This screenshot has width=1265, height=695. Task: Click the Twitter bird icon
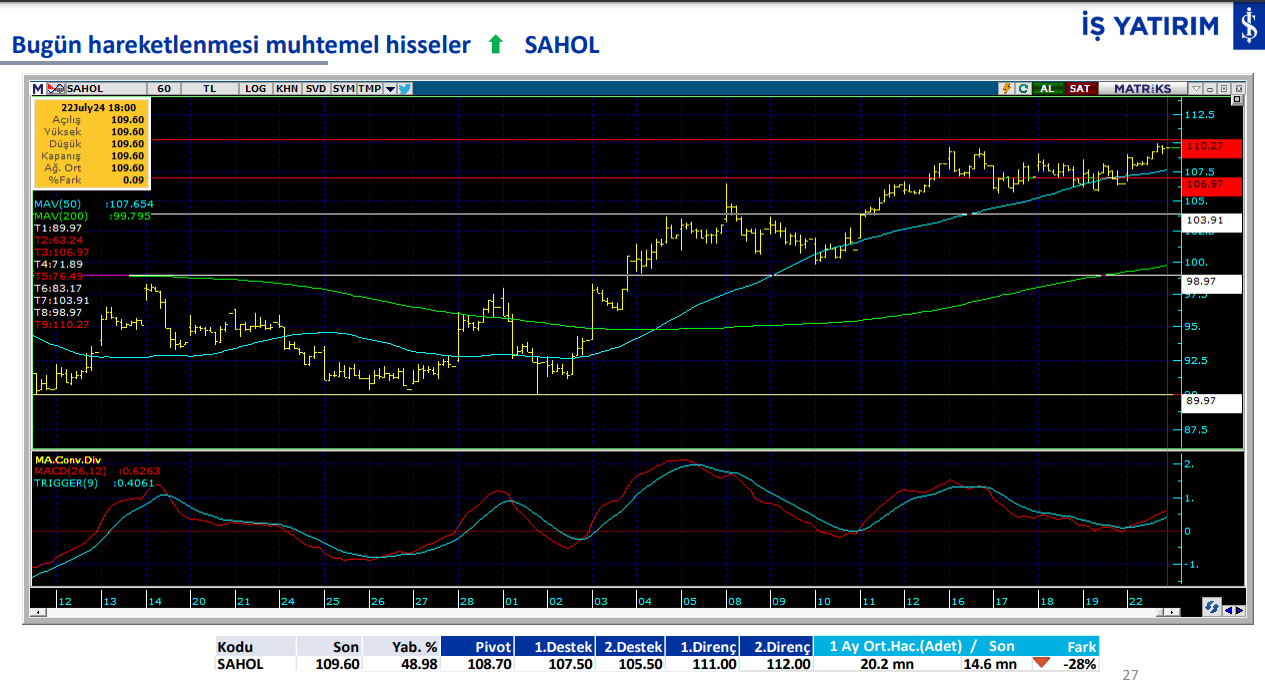(x=405, y=88)
